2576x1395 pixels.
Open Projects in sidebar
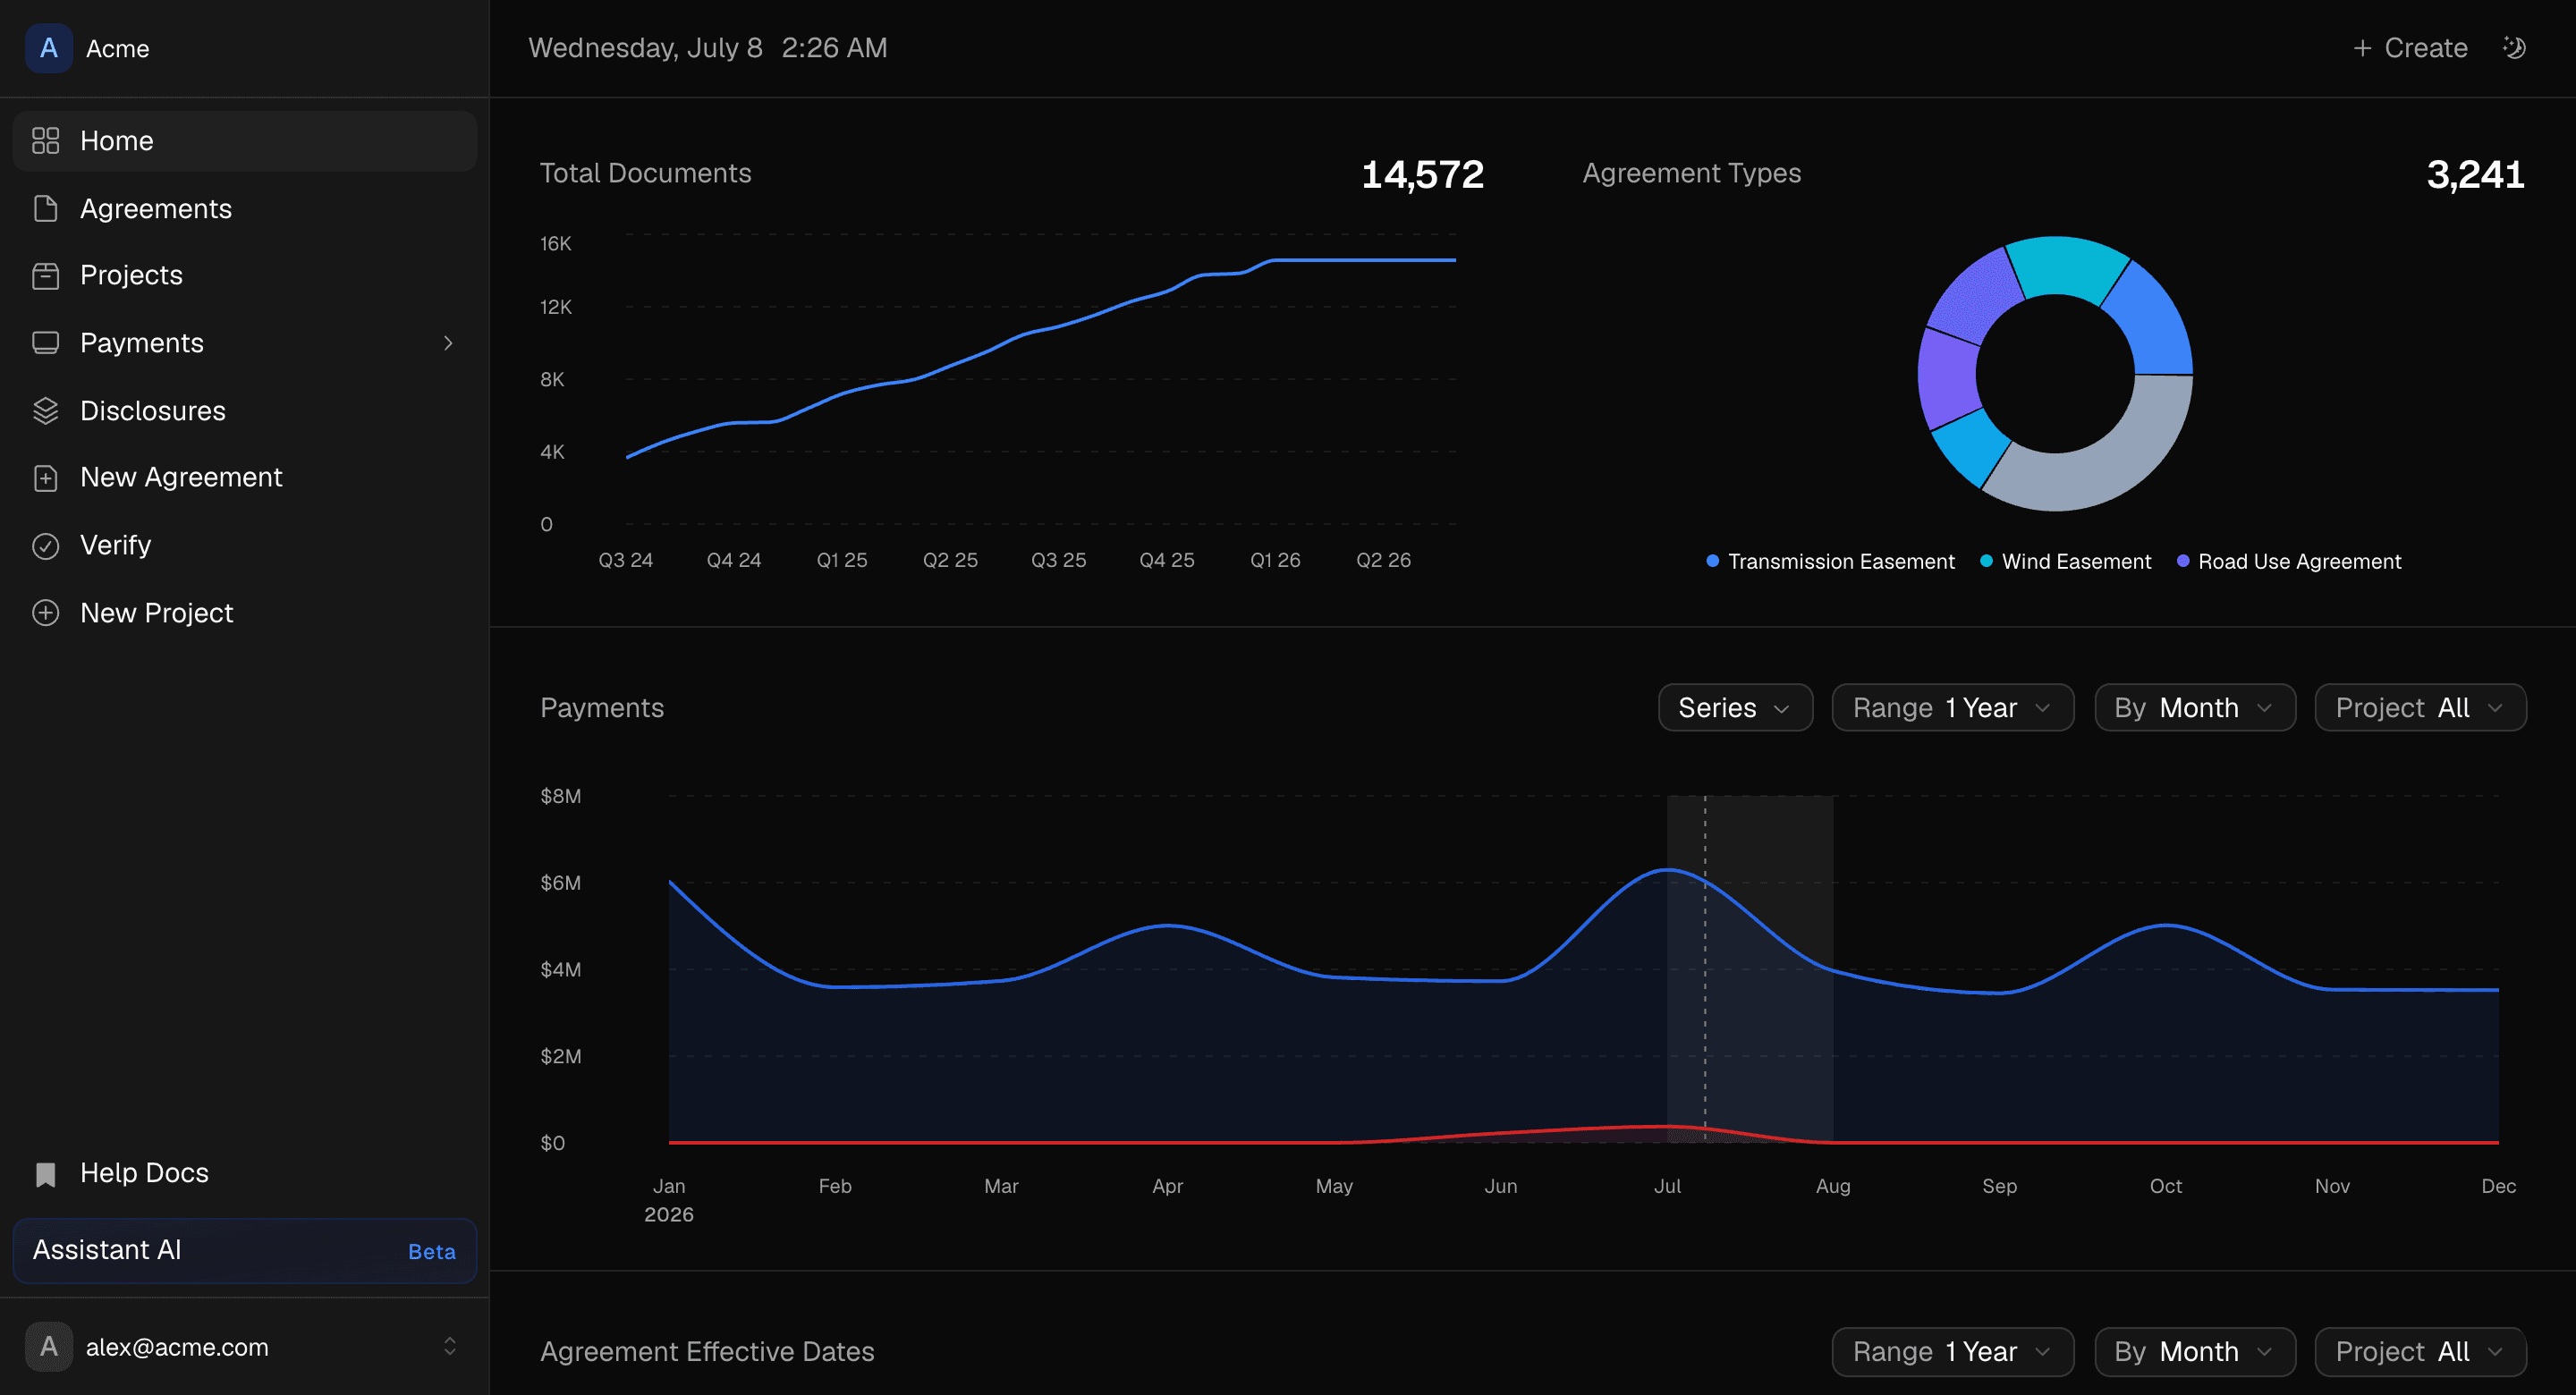tap(245, 275)
